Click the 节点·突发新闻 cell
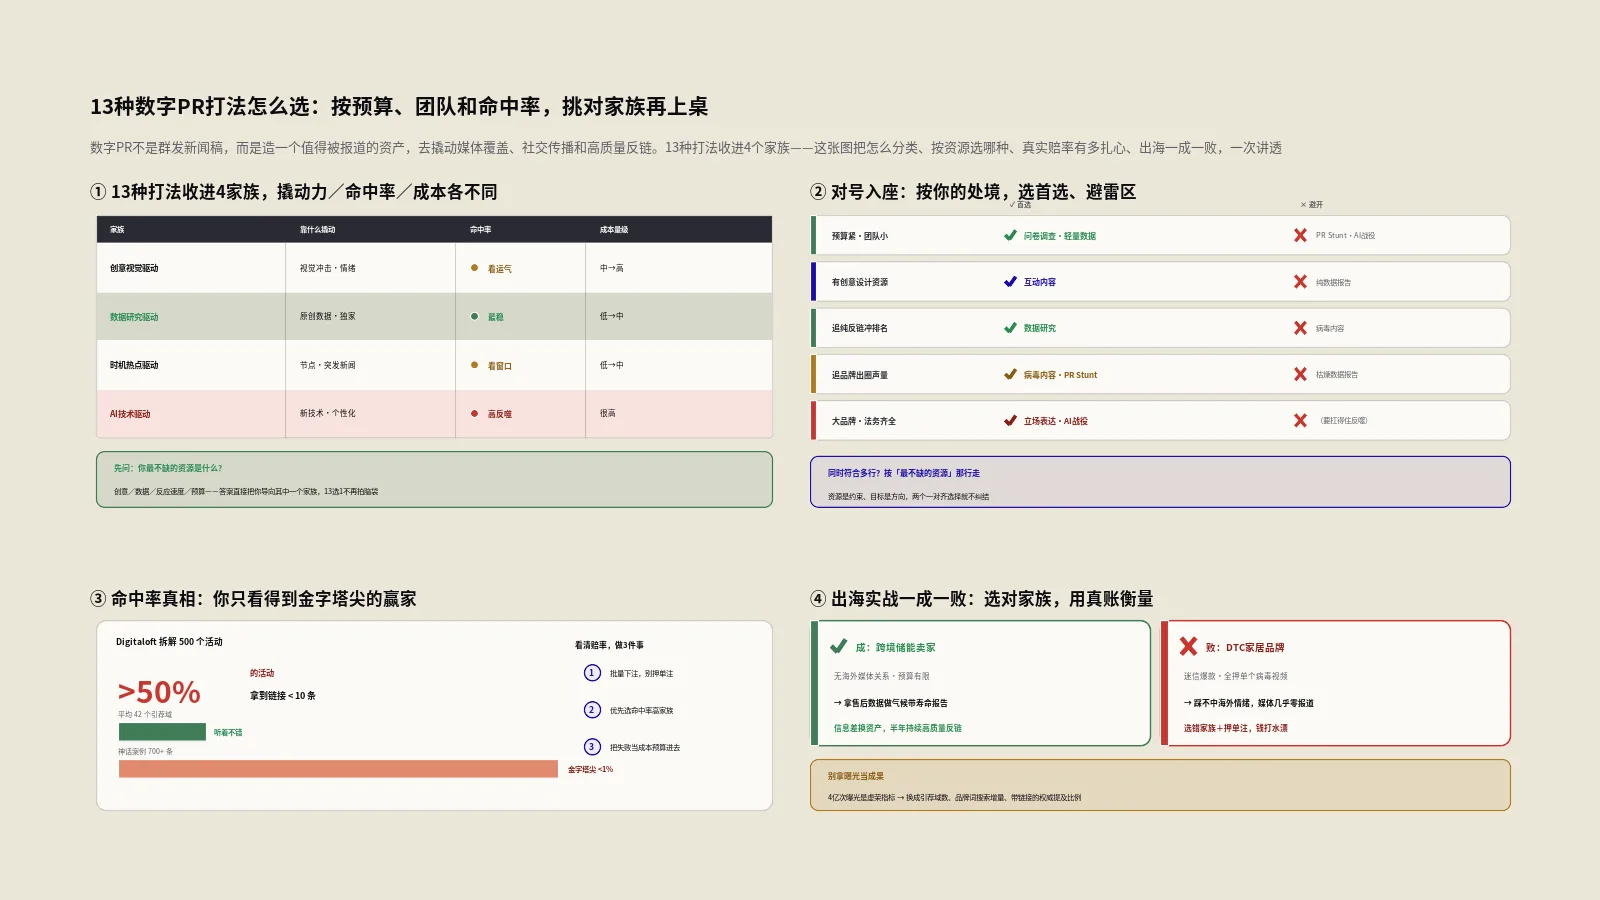 click(327, 365)
